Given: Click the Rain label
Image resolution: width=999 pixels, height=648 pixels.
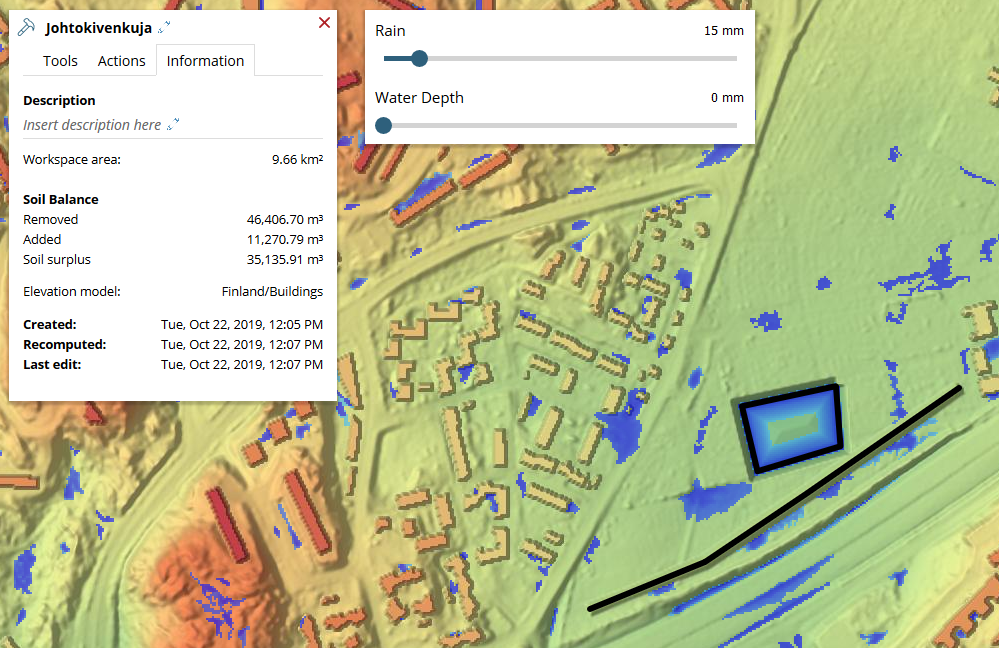Looking at the screenshot, I should (x=390, y=31).
